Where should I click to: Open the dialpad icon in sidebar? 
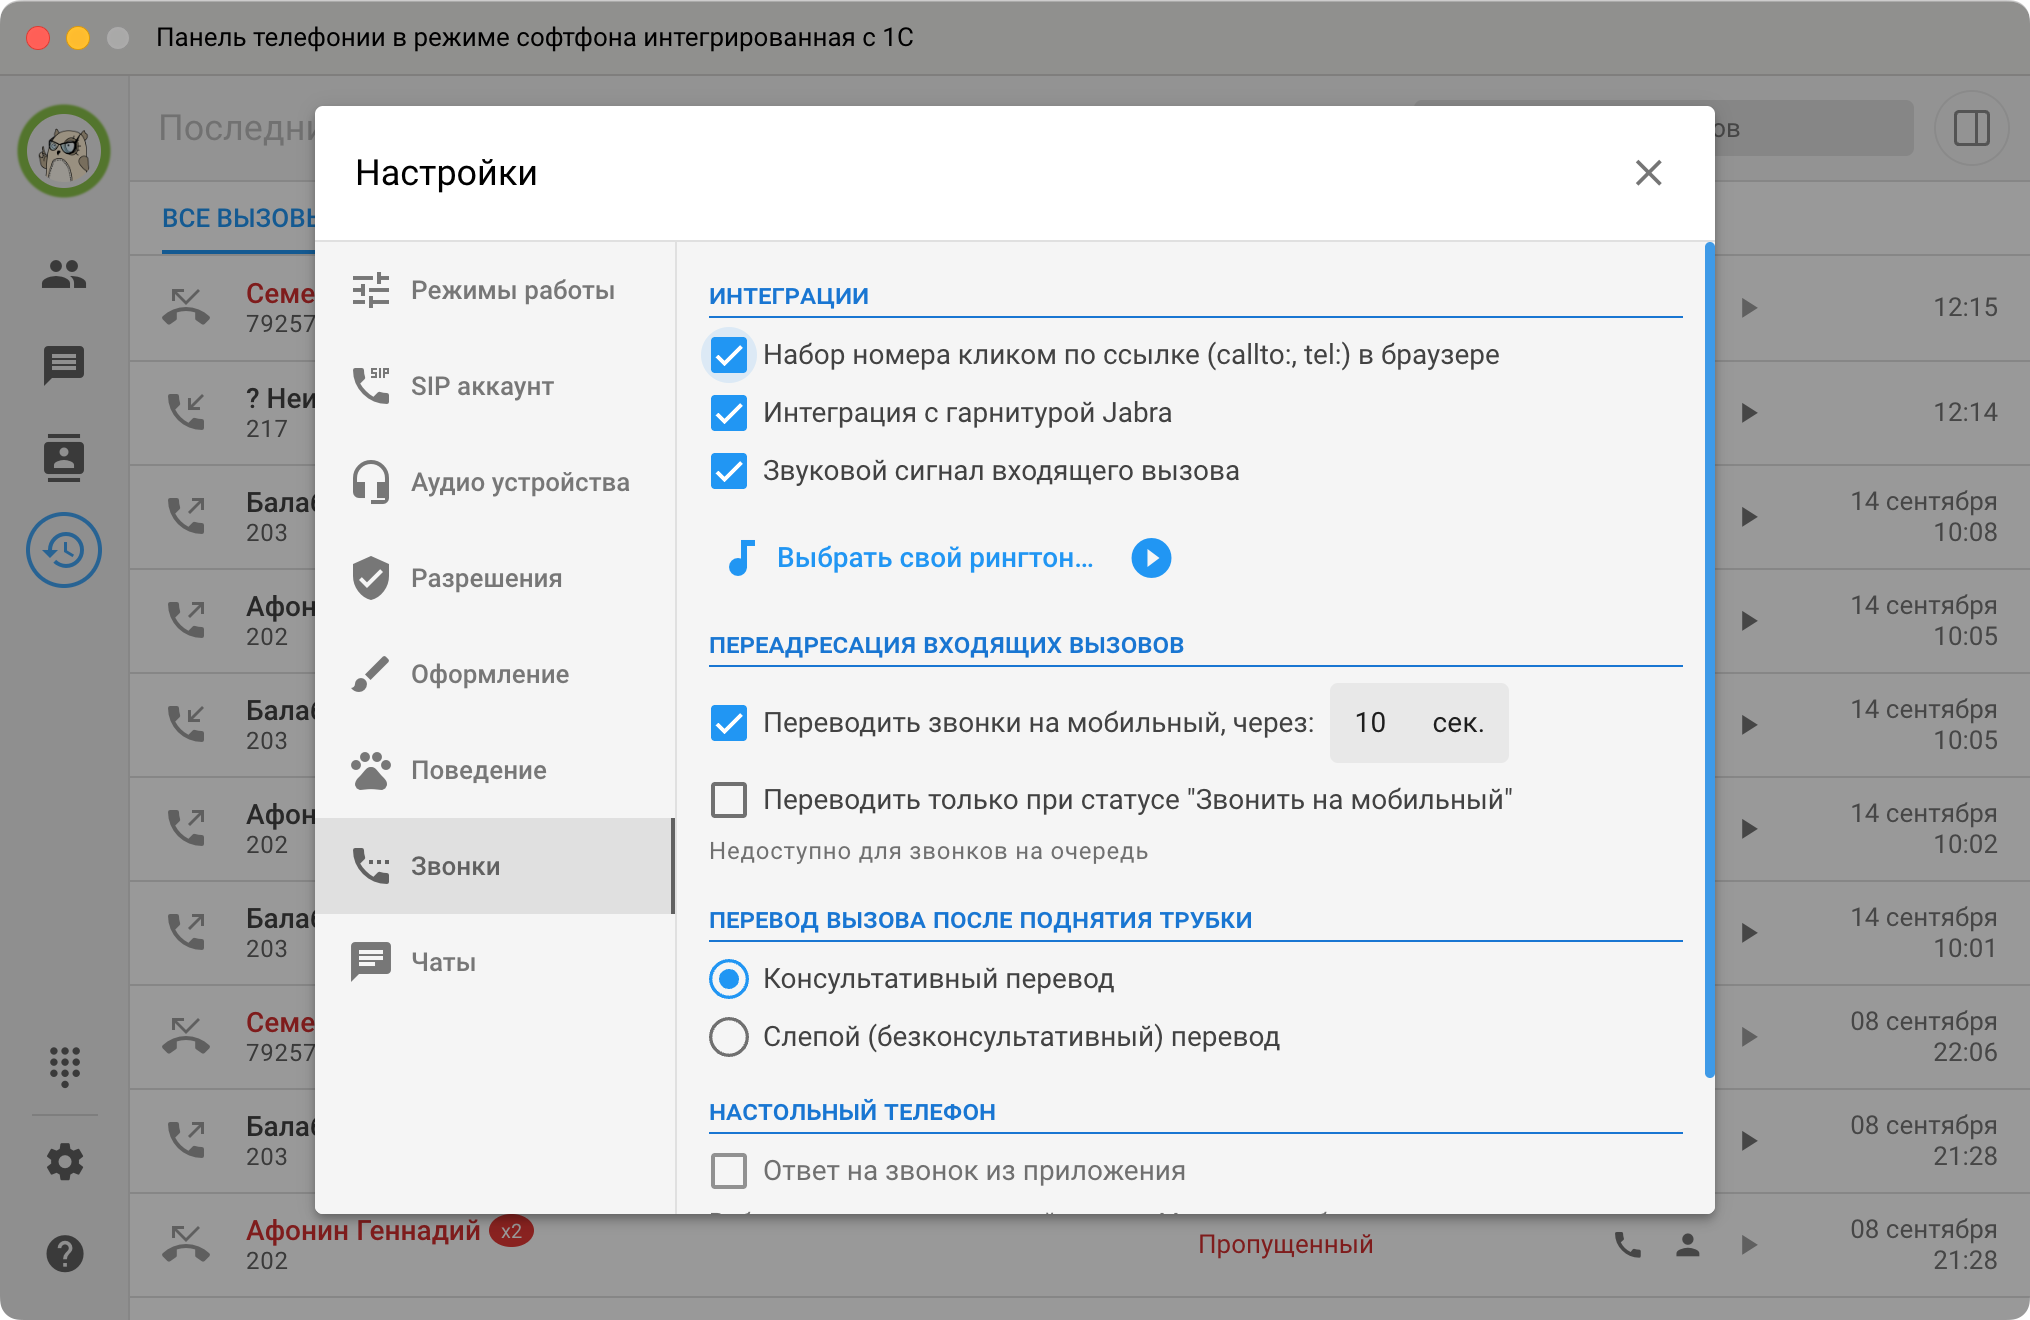tap(64, 1066)
